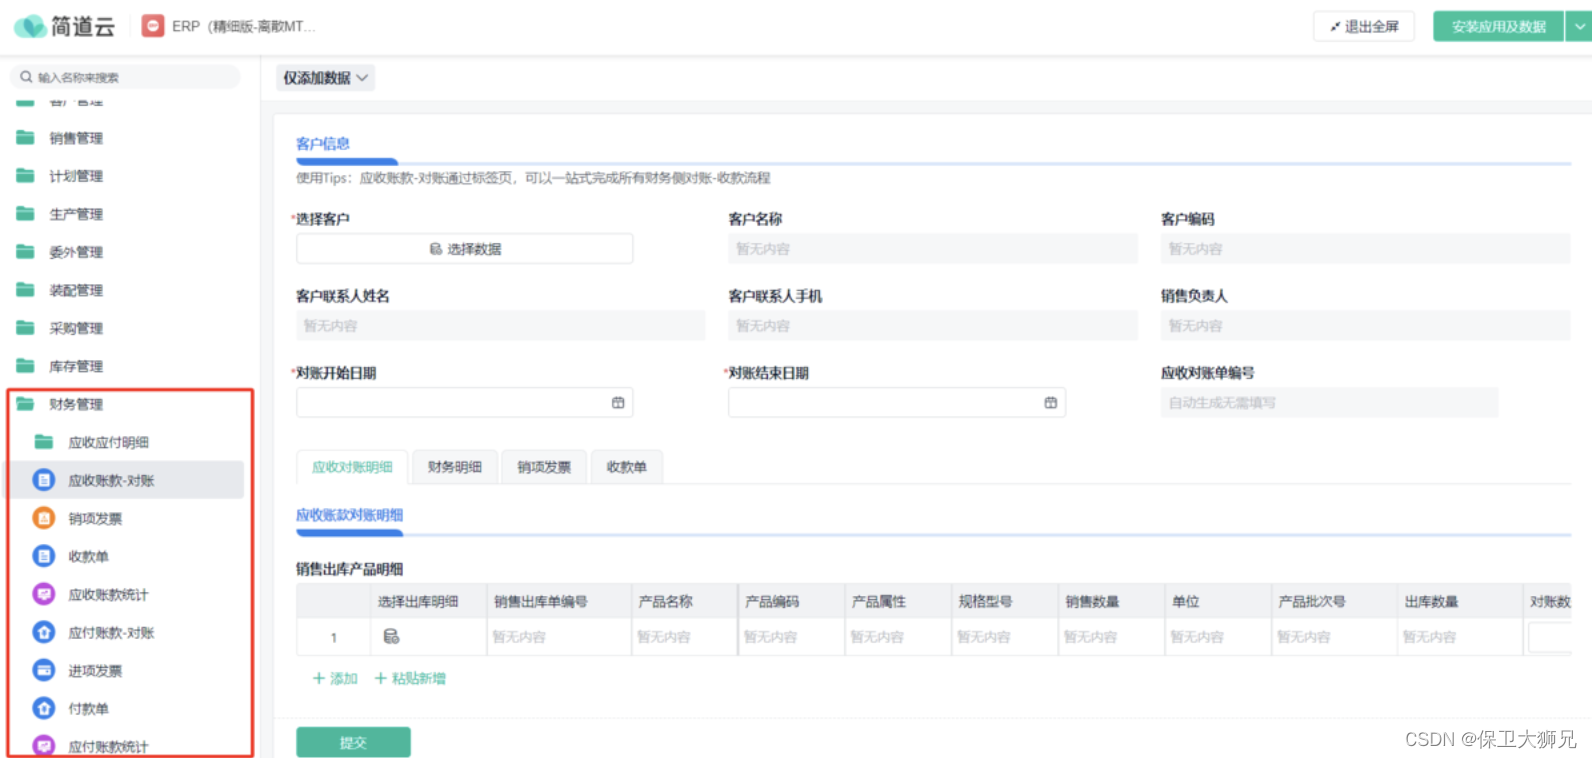Open the 装配管理 folder icon
Screen dimensions: 1592x758
pos(26,290)
